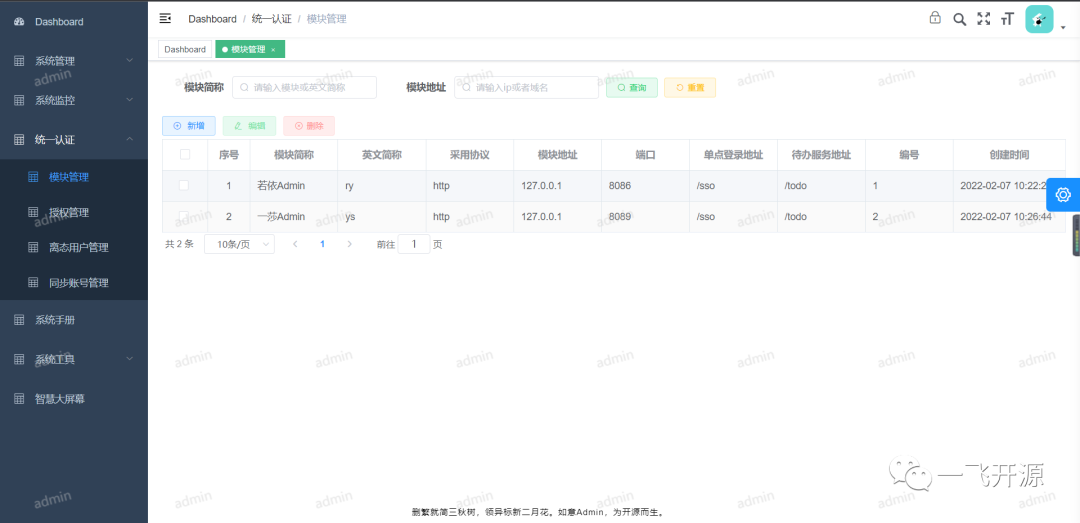The height and width of the screenshot is (523, 1080).
Task: Click the user avatar image
Action: click(x=1039, y=19)
